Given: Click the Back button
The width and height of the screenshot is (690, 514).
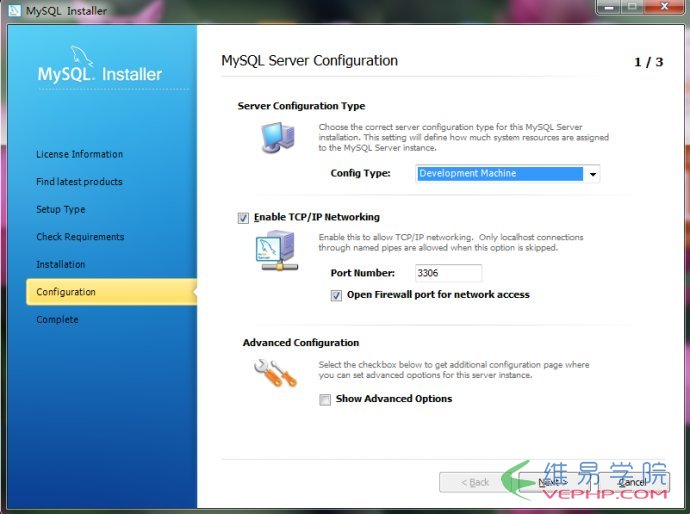Looking at the screenshot, I should point(474,482).
